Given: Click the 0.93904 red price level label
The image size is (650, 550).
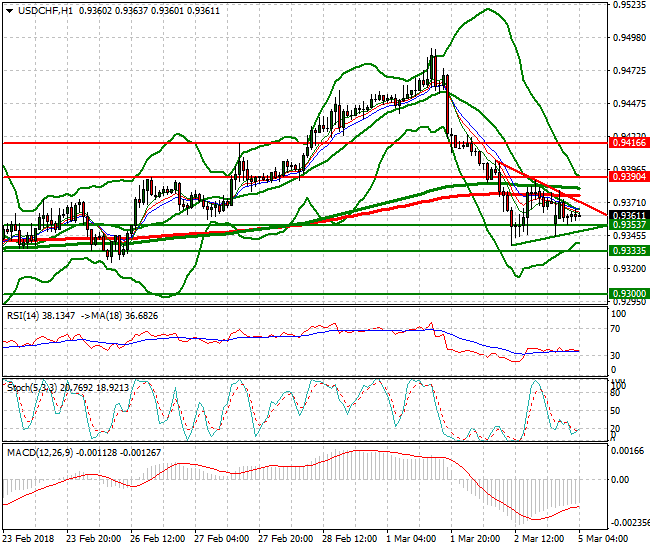Looking at the screenshot, I should click(x=629, y=177).
